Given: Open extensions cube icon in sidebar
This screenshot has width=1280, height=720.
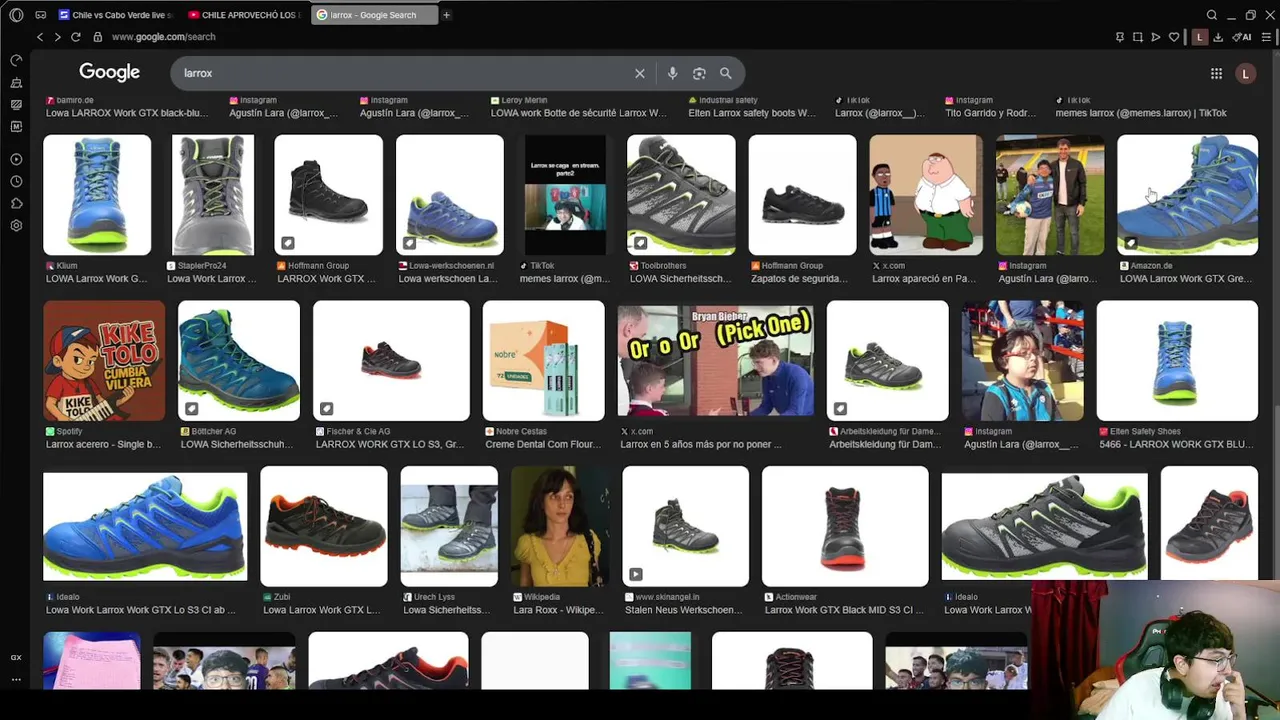Looking at the screenshot, I should pyautogui.click(x=16, y=203).
